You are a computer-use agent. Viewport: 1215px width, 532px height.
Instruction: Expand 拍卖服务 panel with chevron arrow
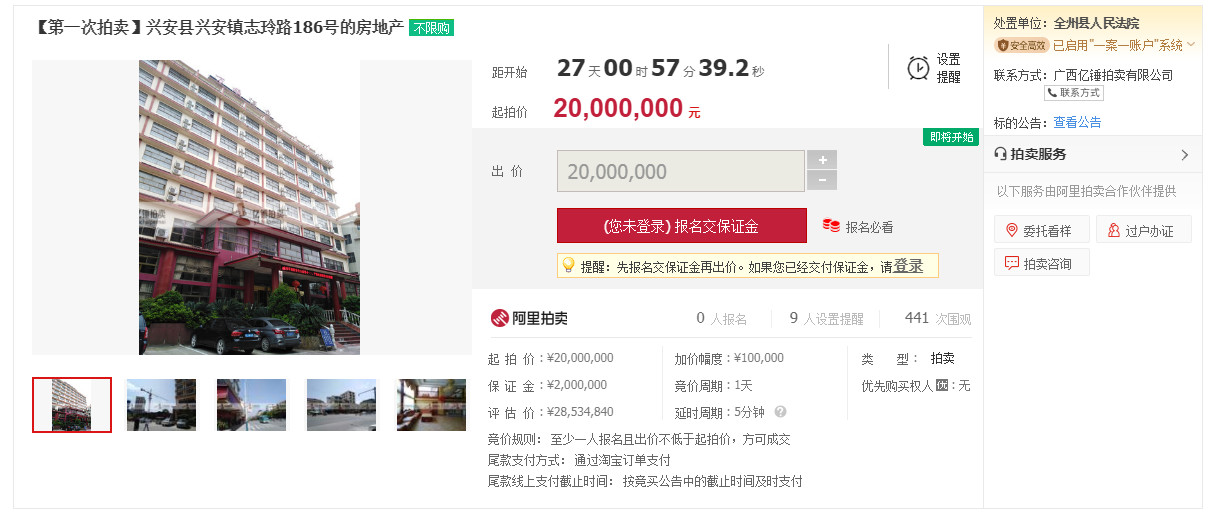tap(1185, 155)
